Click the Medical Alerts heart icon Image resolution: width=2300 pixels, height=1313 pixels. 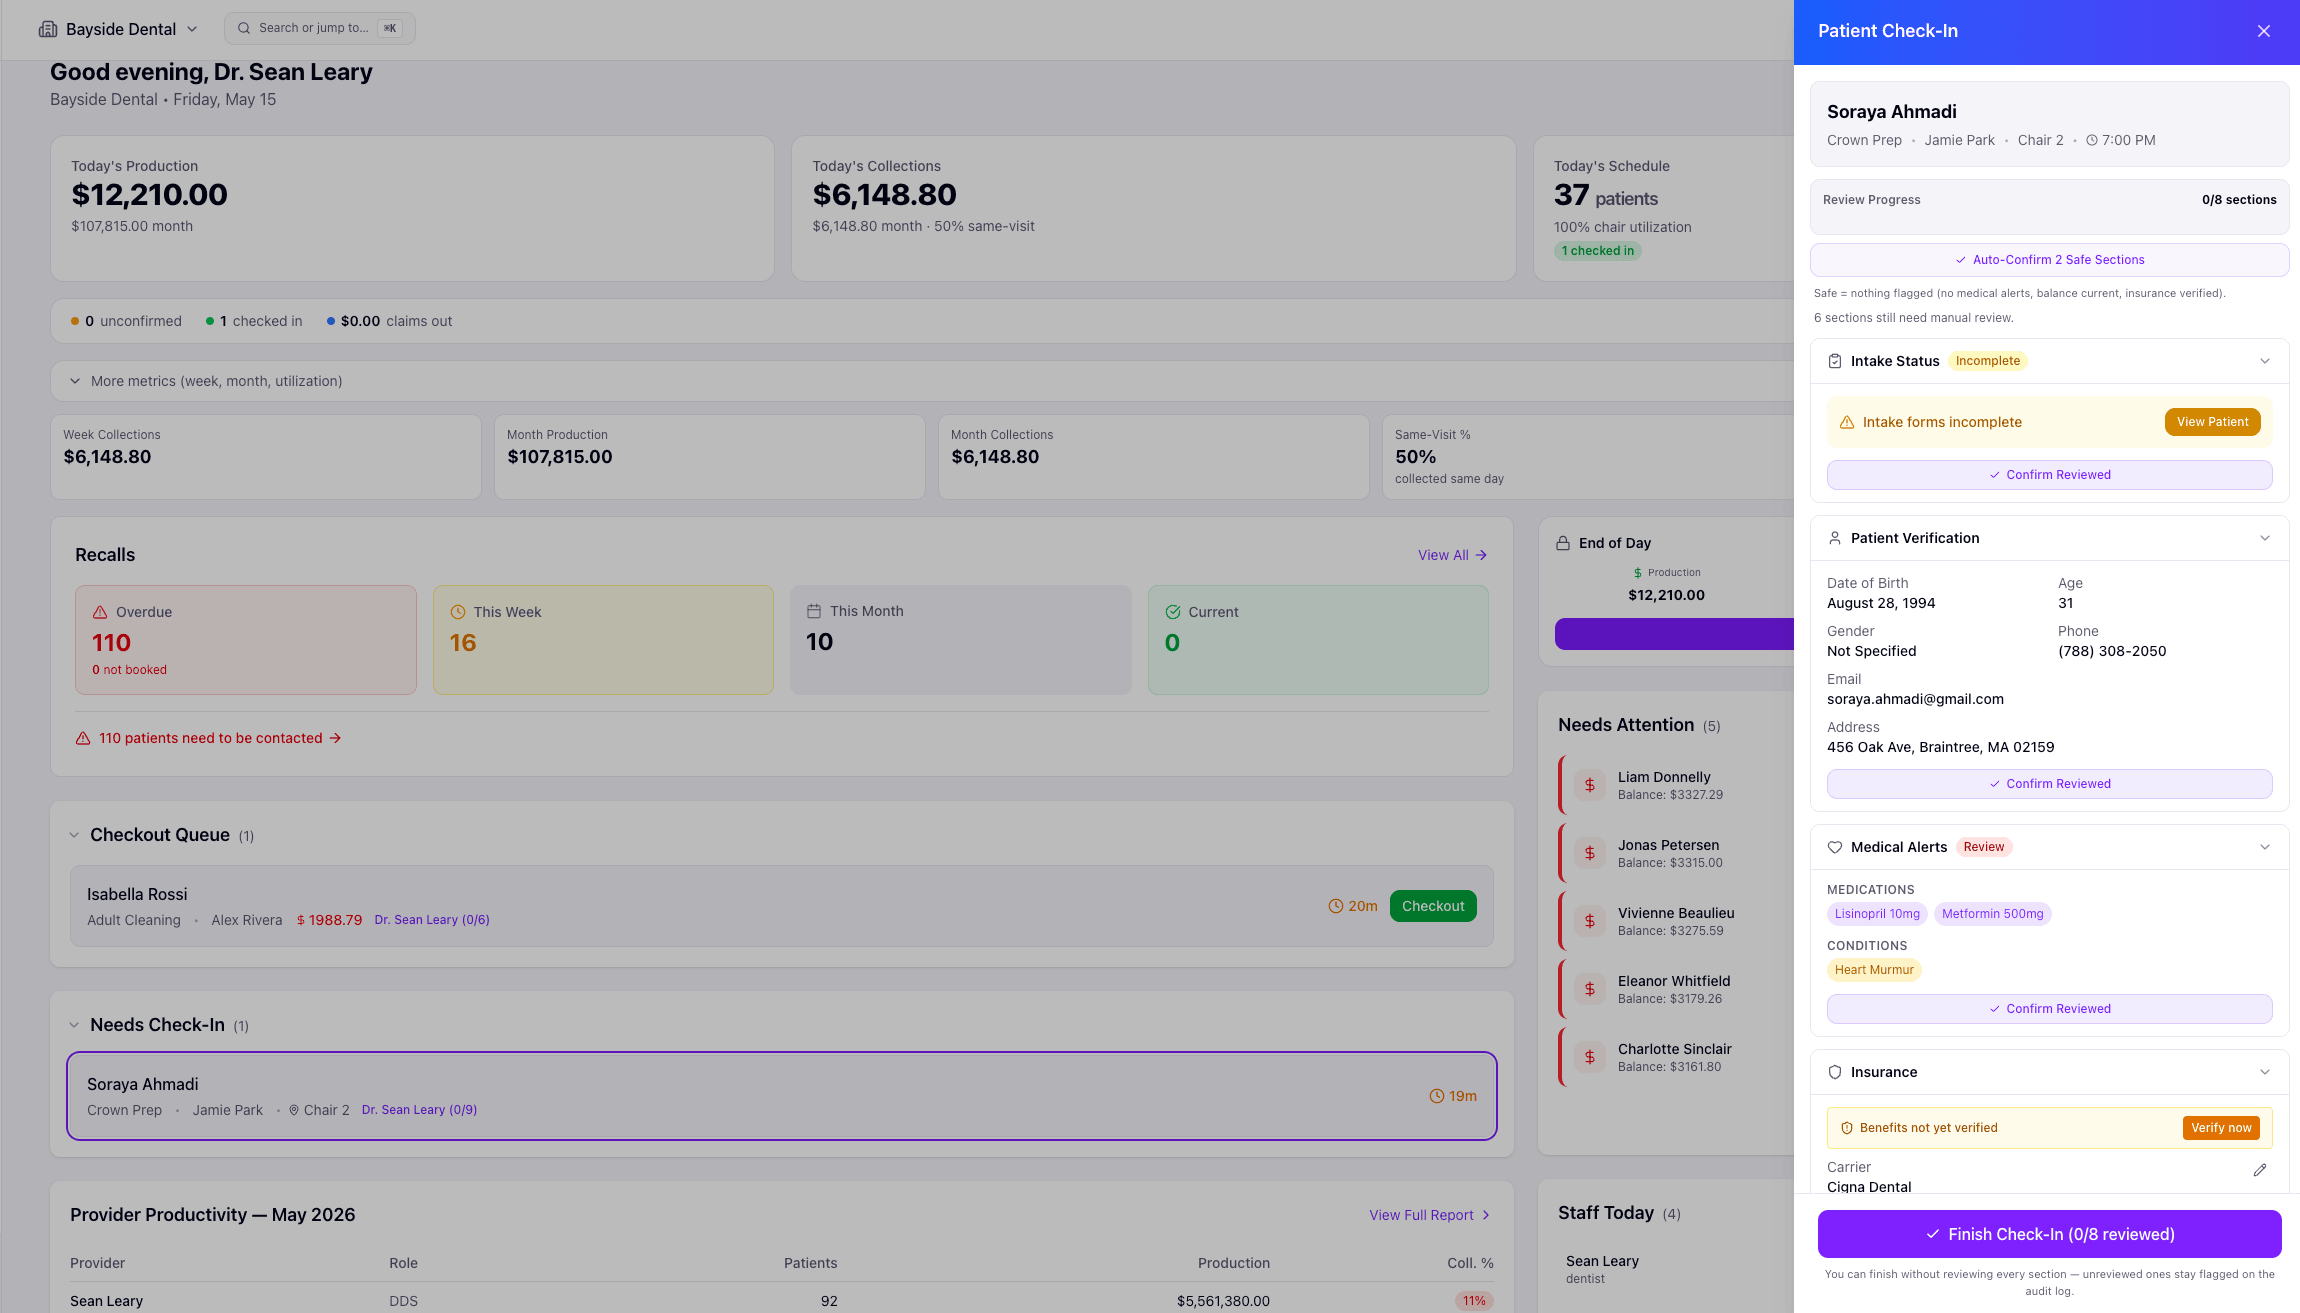1835,847
